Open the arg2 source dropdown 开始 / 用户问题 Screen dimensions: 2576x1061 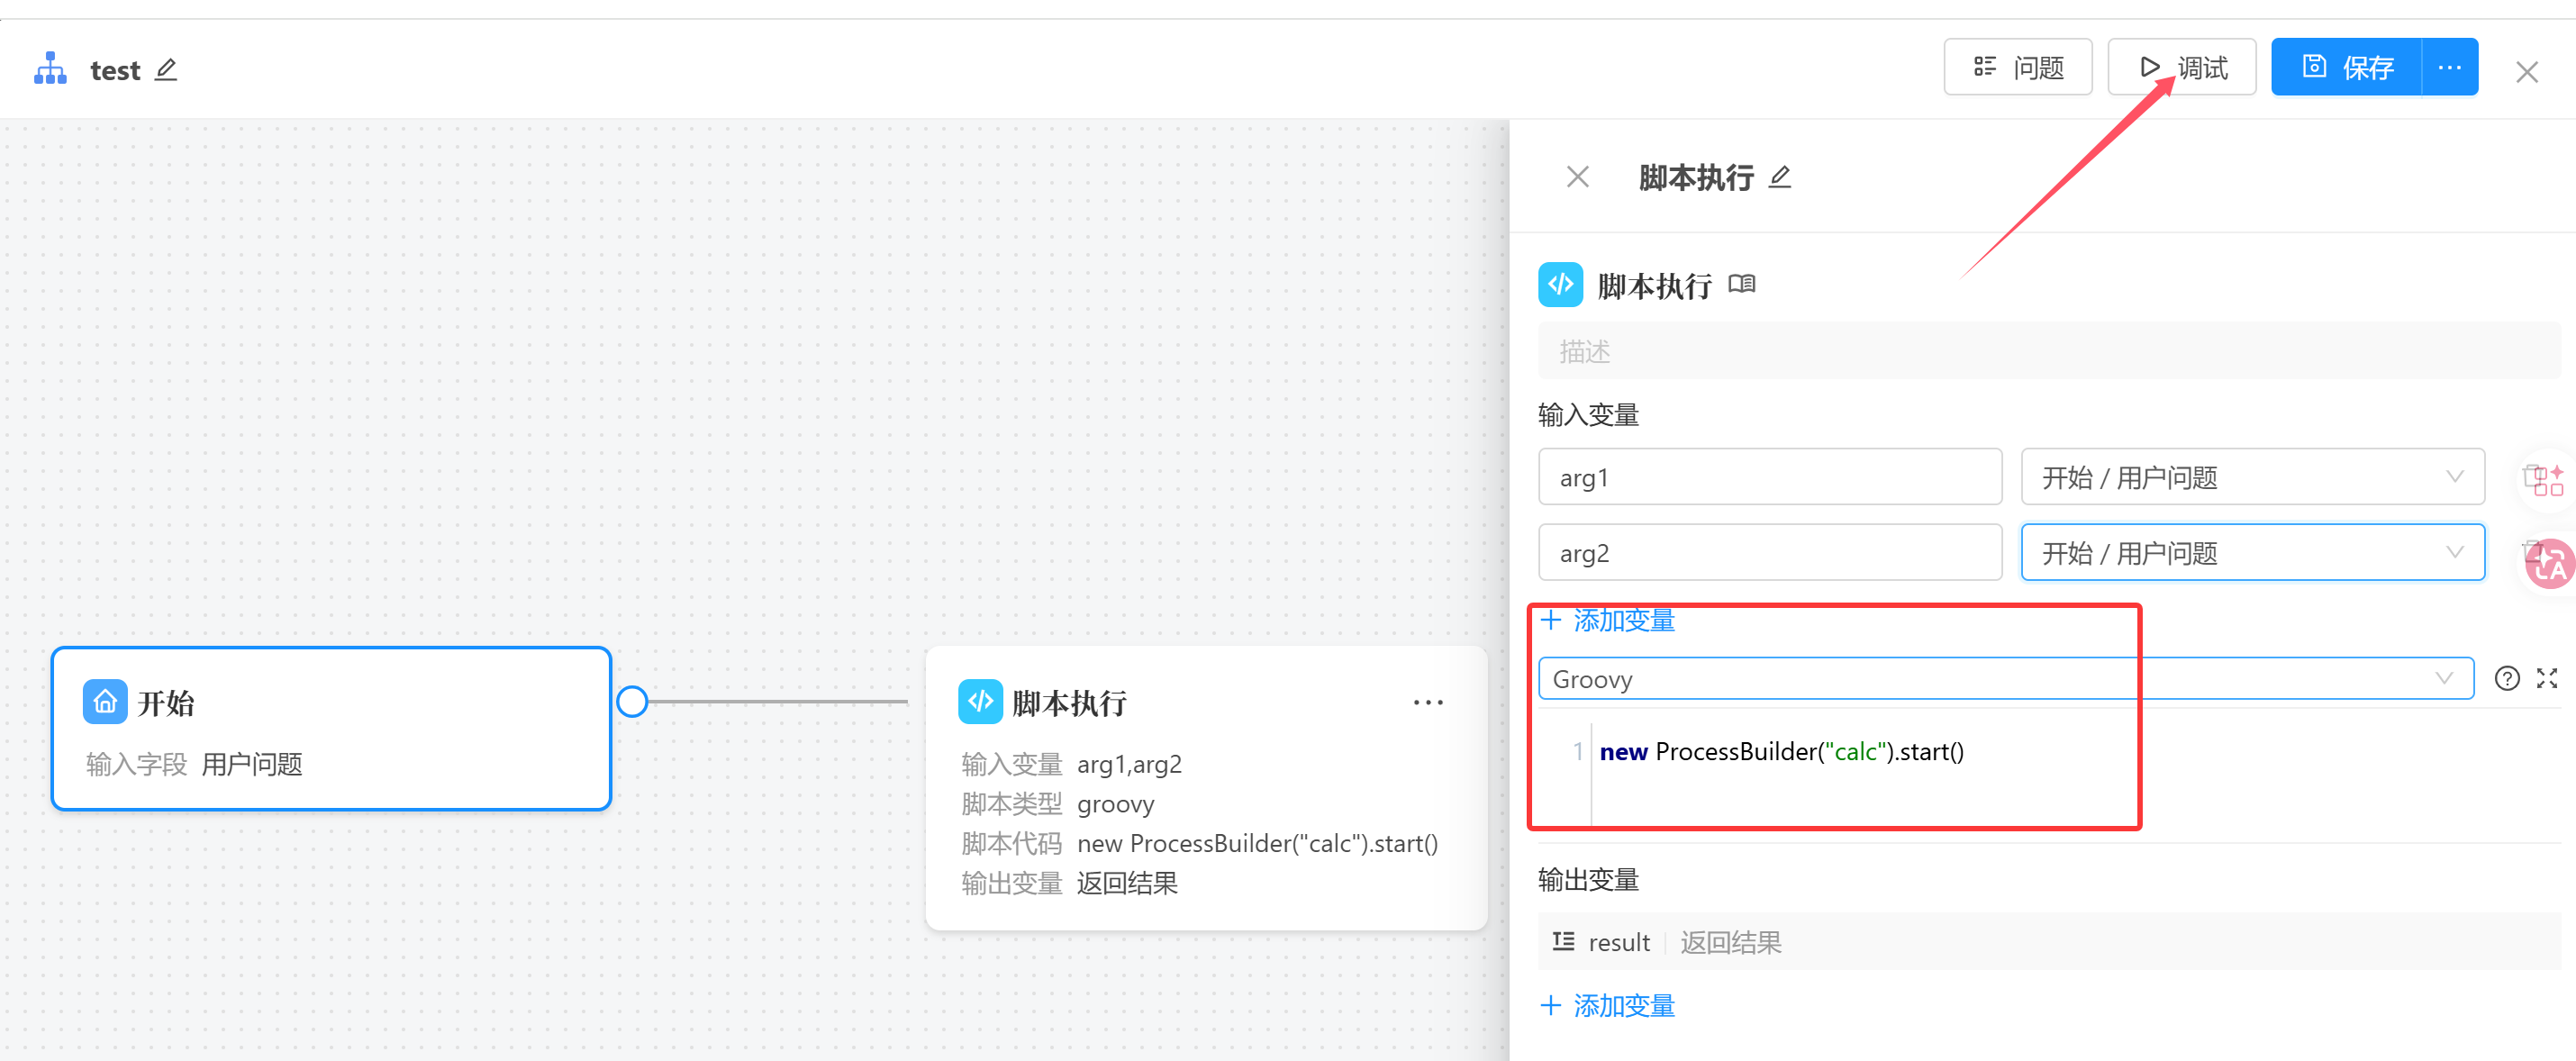2251,553
